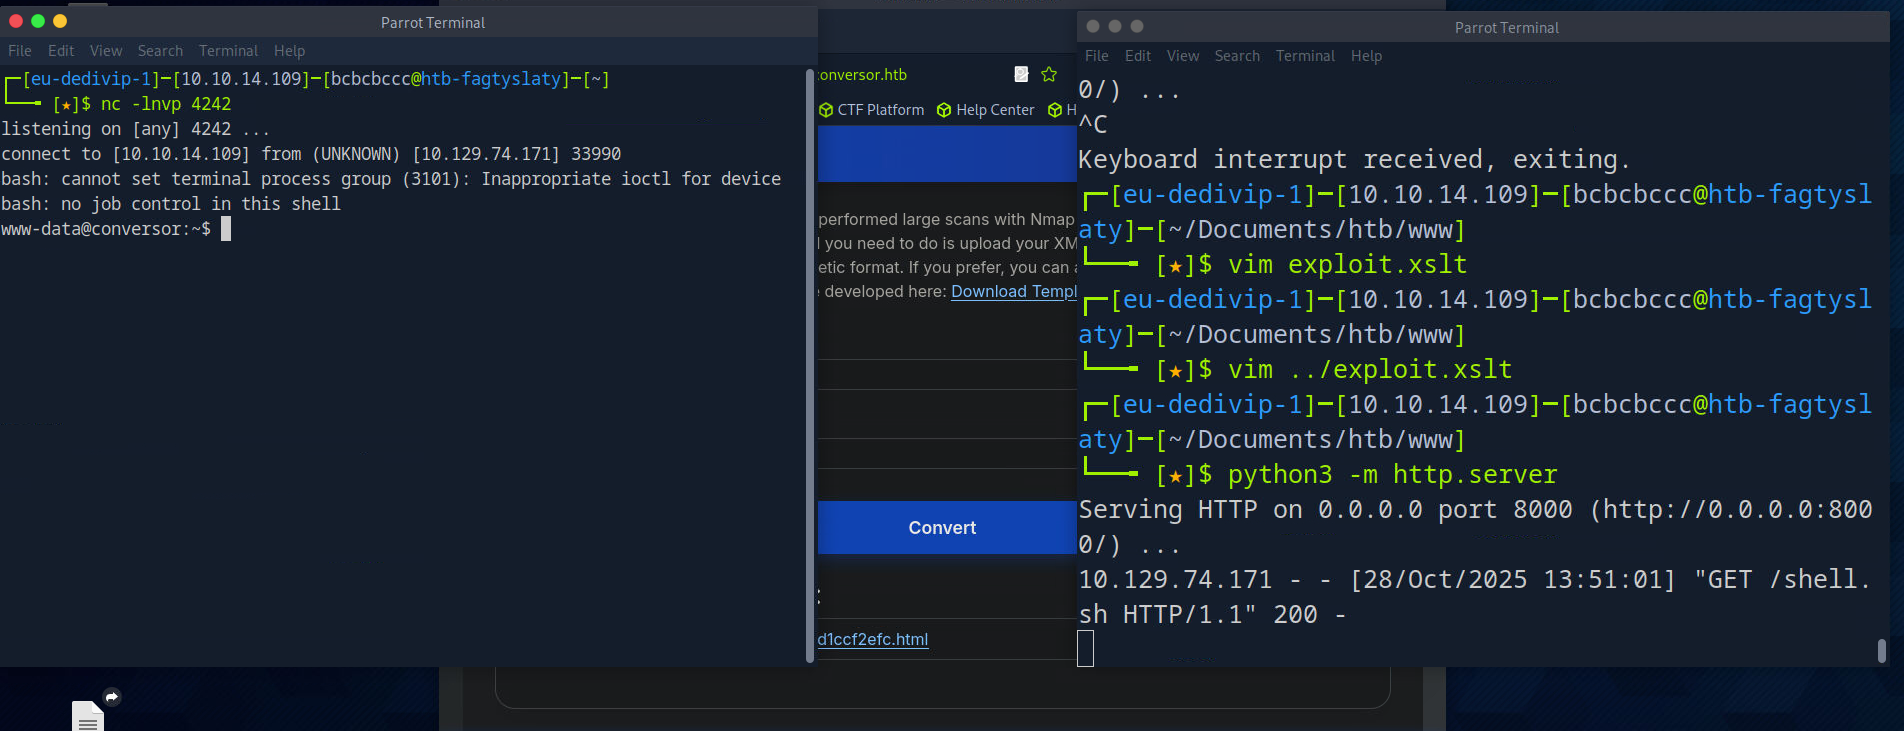Click the desktop file shortcut icon

click(88, 715)
